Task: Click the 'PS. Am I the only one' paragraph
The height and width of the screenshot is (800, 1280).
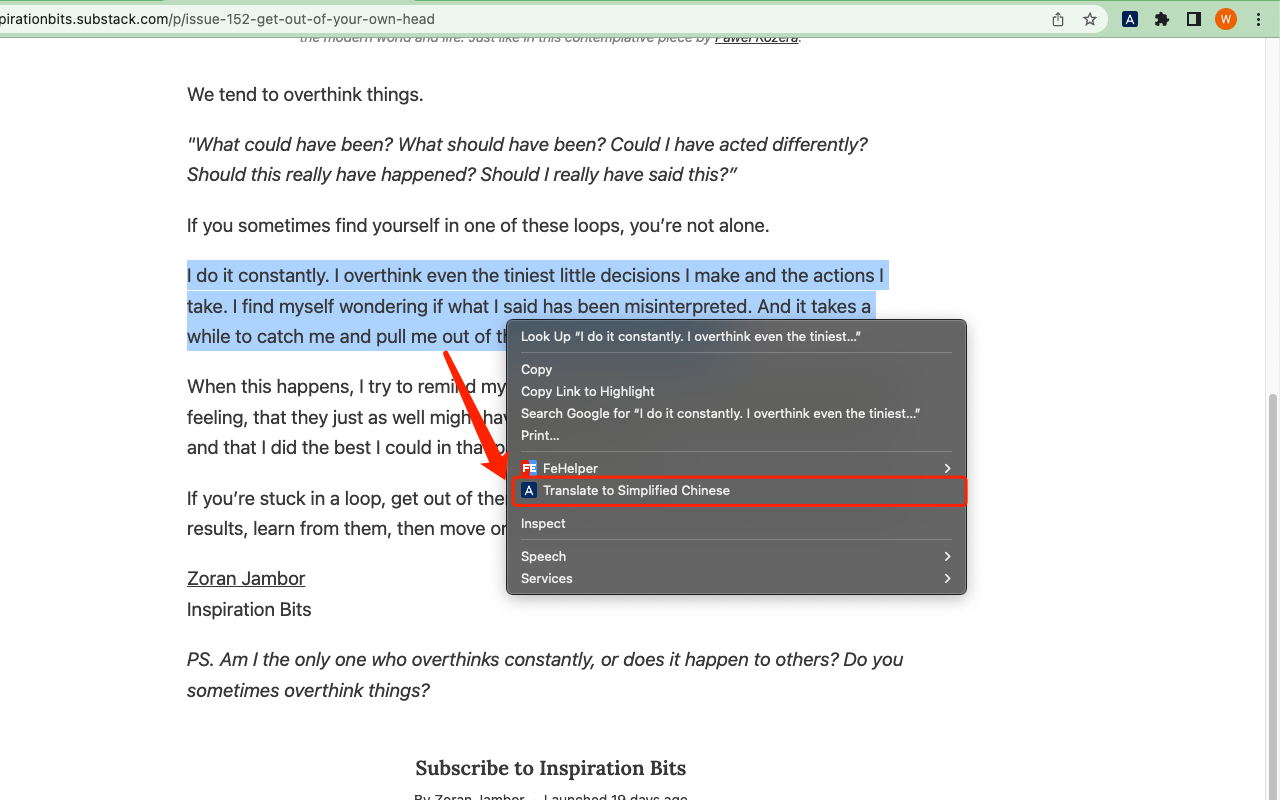Action: click(545, 675)
